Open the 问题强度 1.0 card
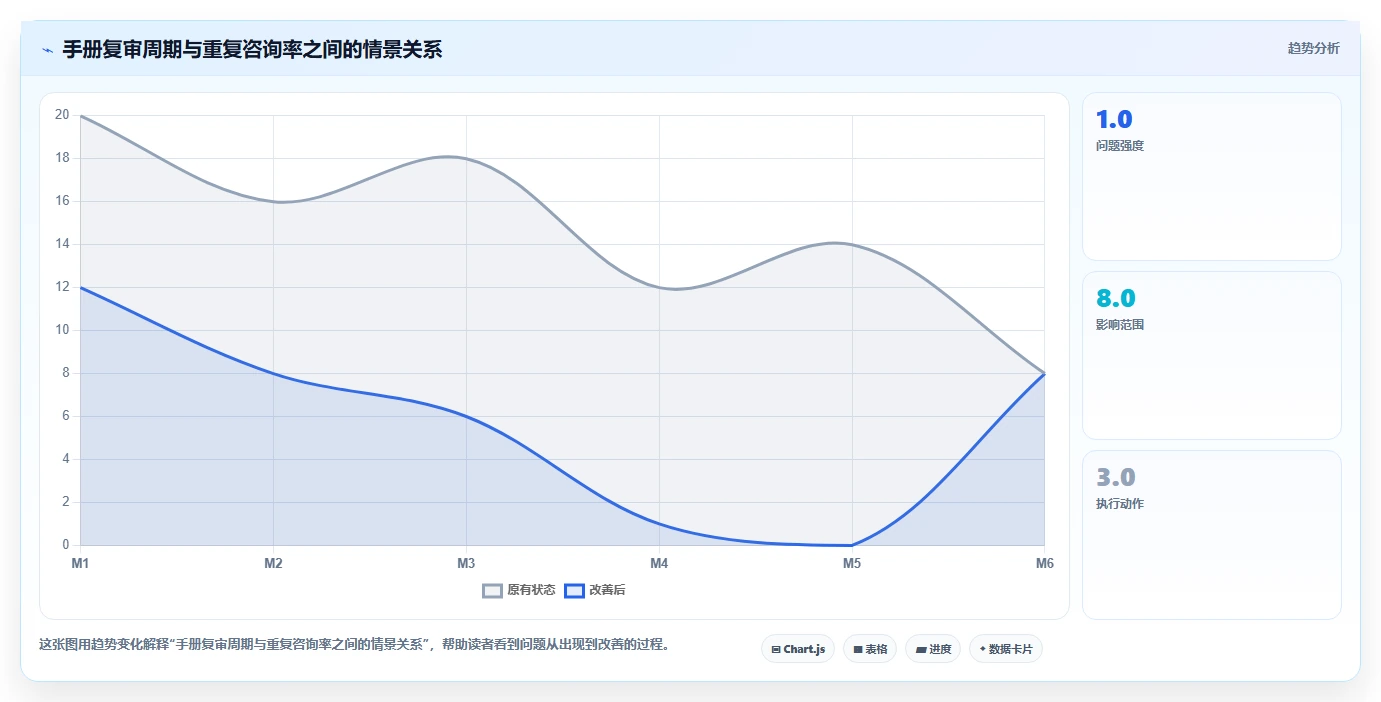The width and height of the screenshot is (1381, 702). pyautogui.click(x=1212, y=177)
